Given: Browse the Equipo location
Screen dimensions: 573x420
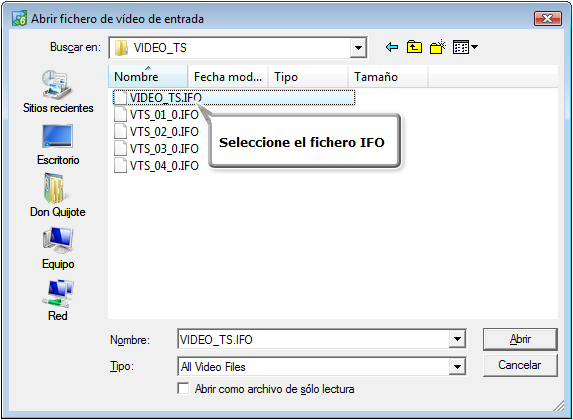Looking at the screenshot, I should 58,248.
